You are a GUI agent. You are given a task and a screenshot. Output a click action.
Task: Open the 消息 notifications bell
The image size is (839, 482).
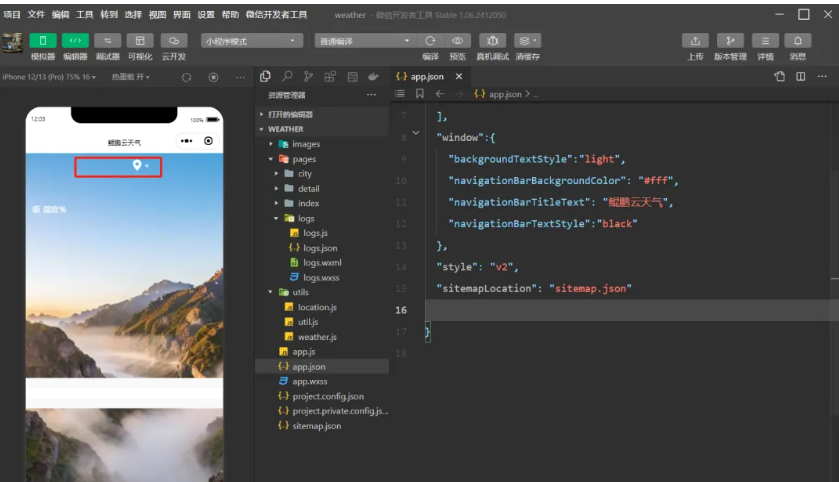798,41
